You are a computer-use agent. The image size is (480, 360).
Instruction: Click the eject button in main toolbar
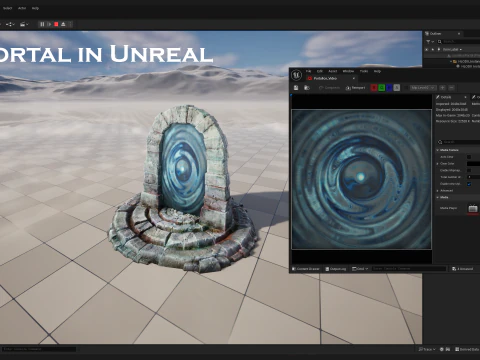coord(63,24)
